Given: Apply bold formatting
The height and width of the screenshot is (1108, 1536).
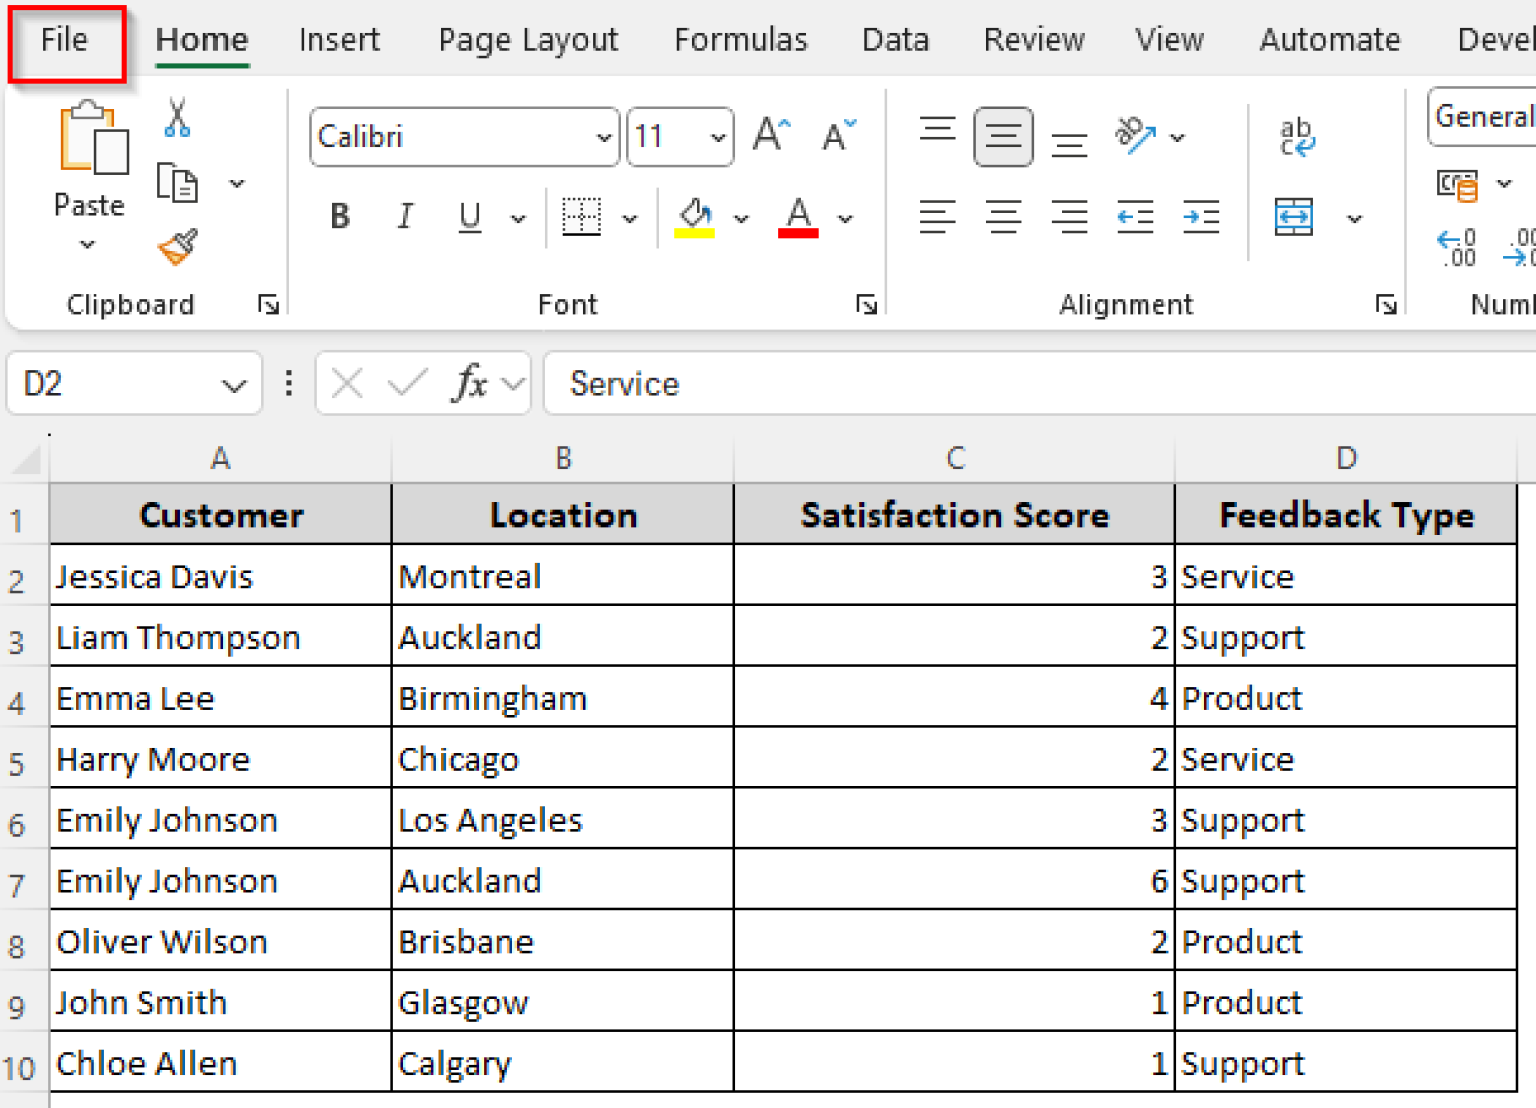Looking at the screenshot, I should coord(339,216).
